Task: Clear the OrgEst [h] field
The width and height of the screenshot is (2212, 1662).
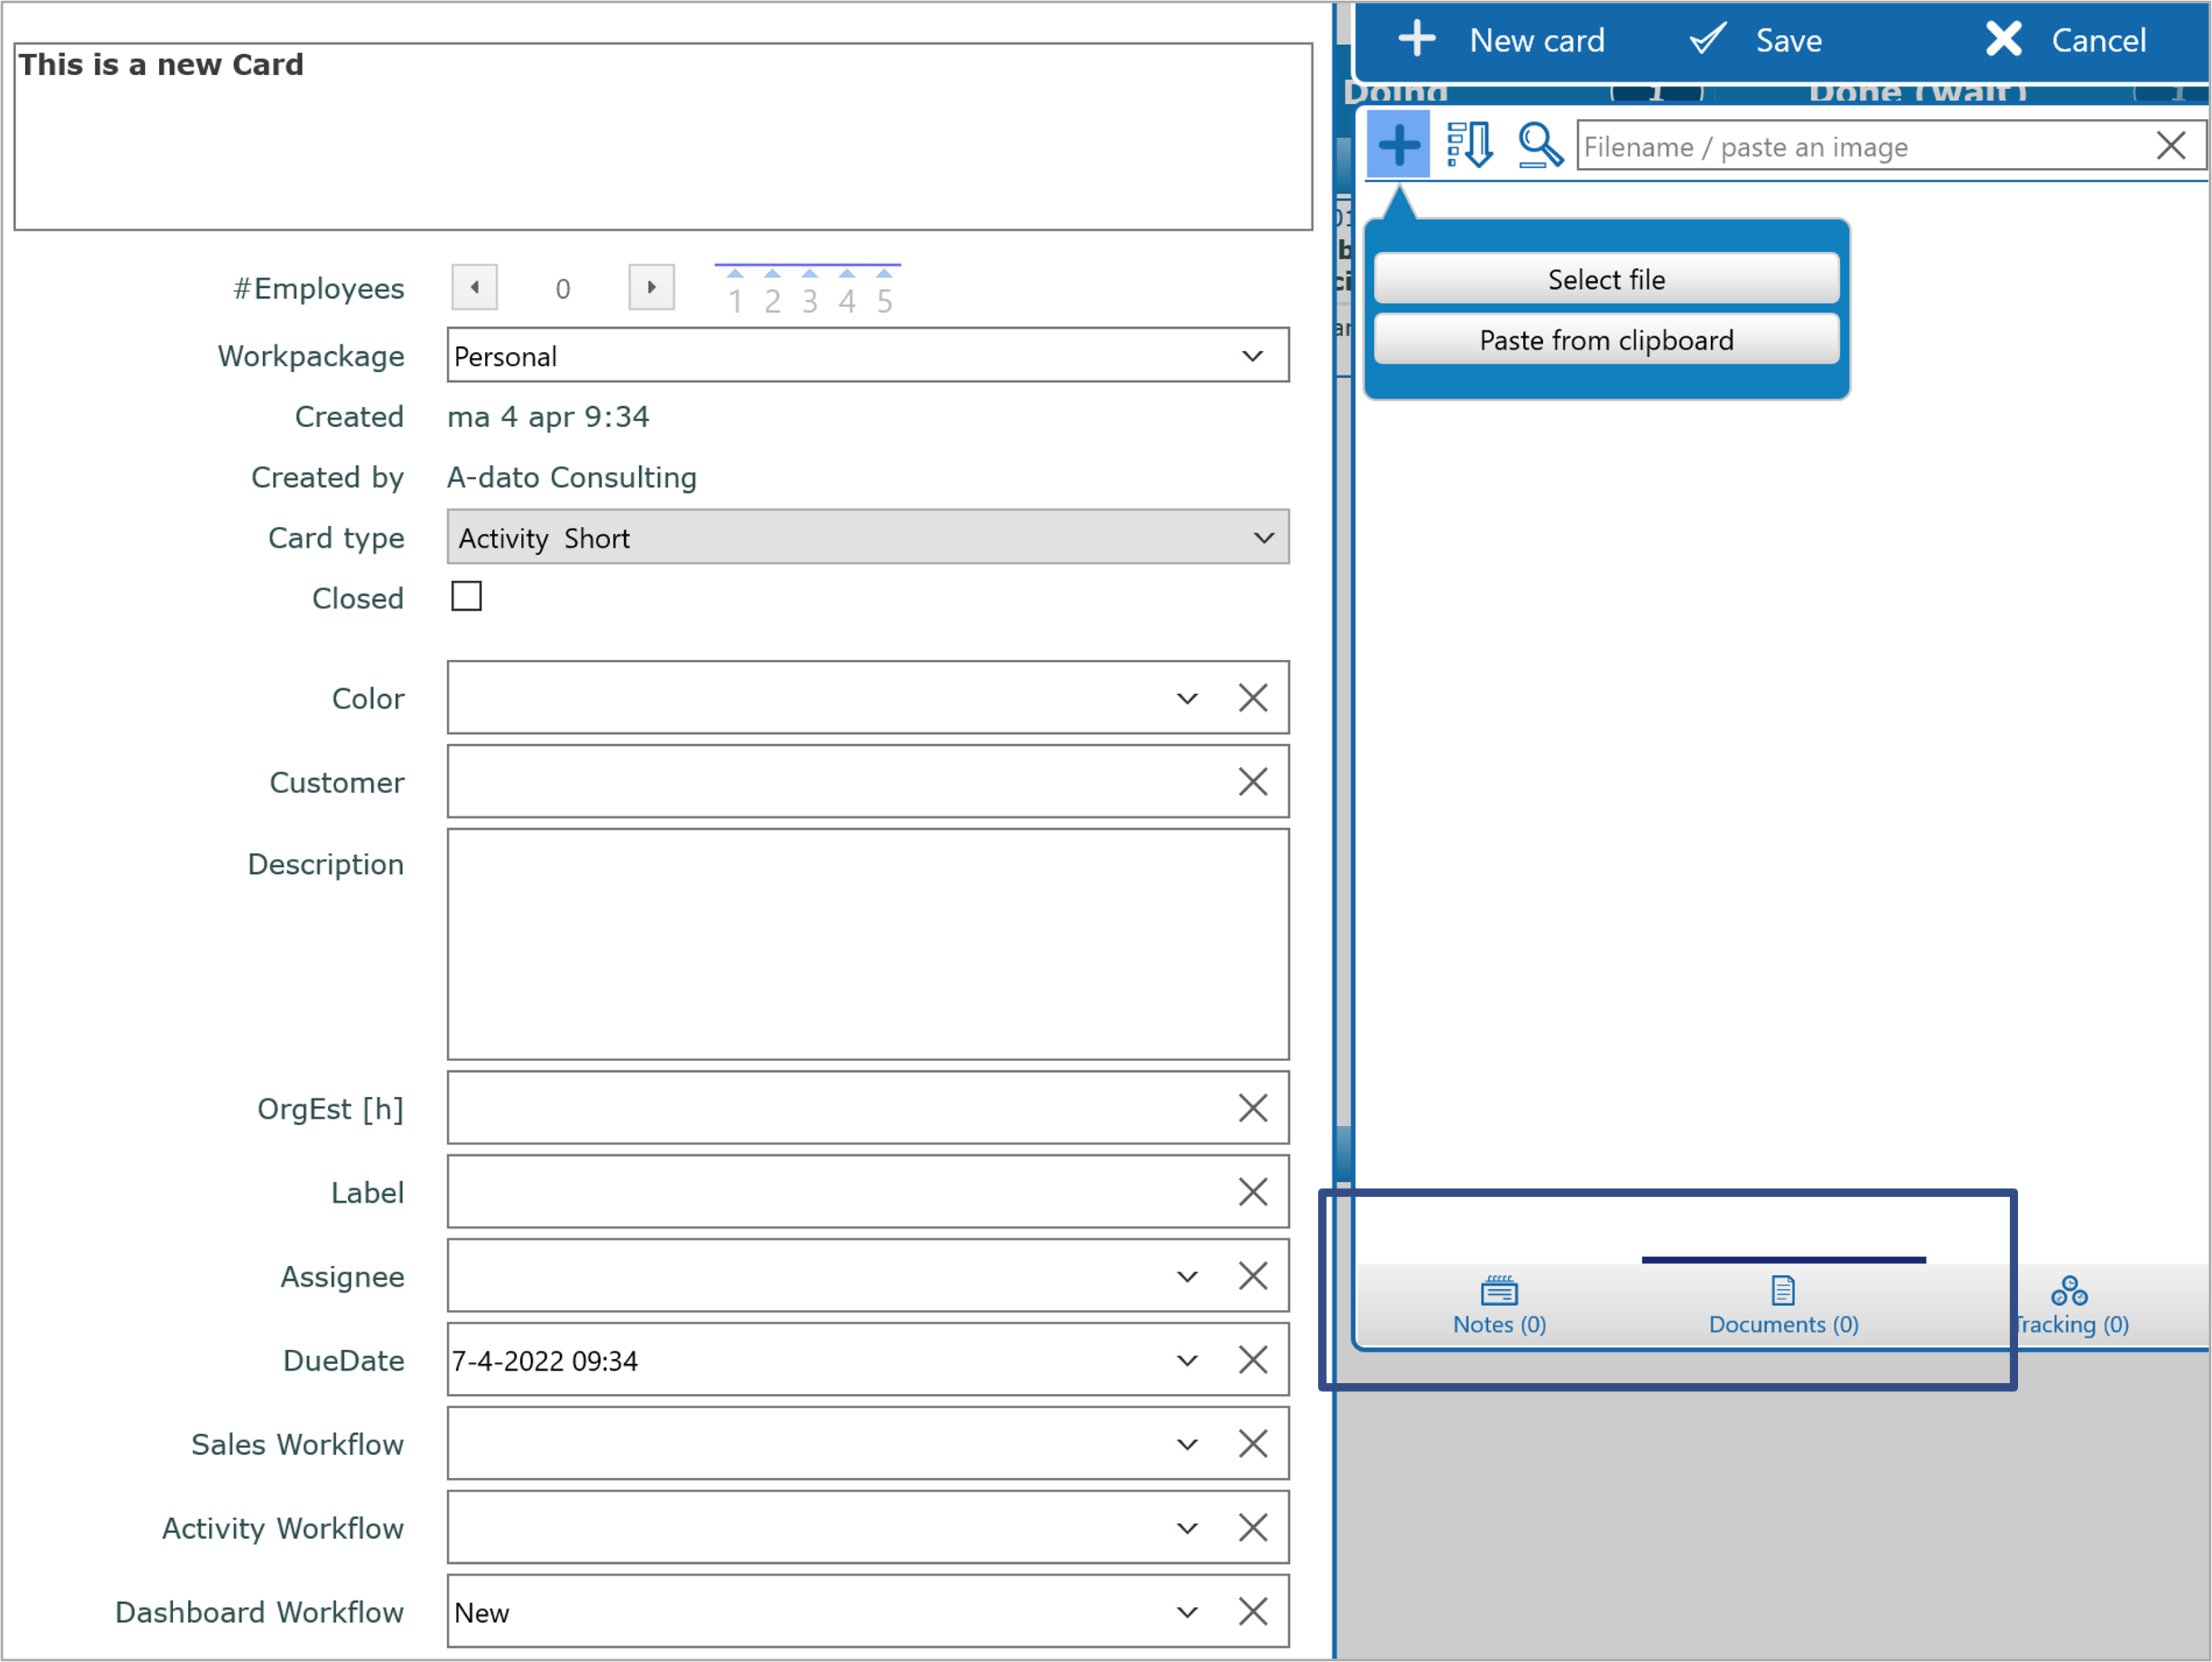Action: coord(1253,1108)
